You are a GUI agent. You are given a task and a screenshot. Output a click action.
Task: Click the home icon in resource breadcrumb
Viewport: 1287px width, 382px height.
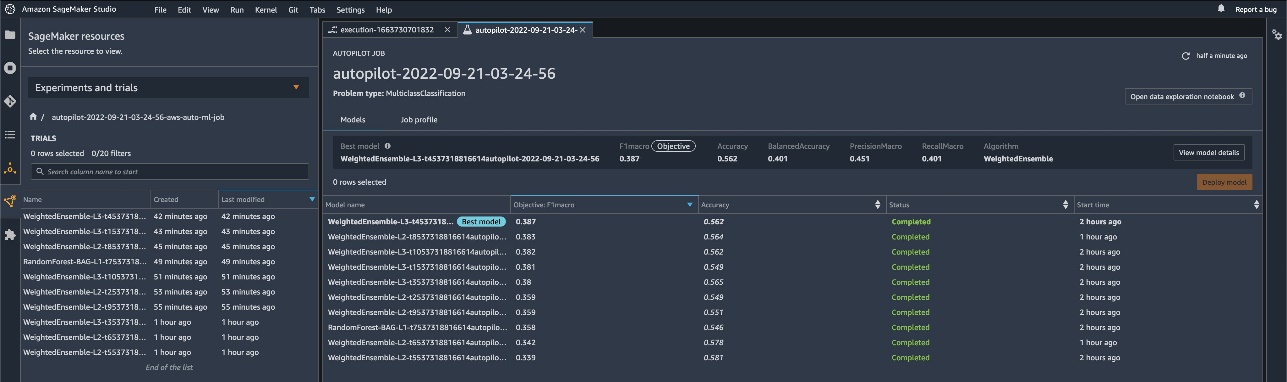[33, 117]
